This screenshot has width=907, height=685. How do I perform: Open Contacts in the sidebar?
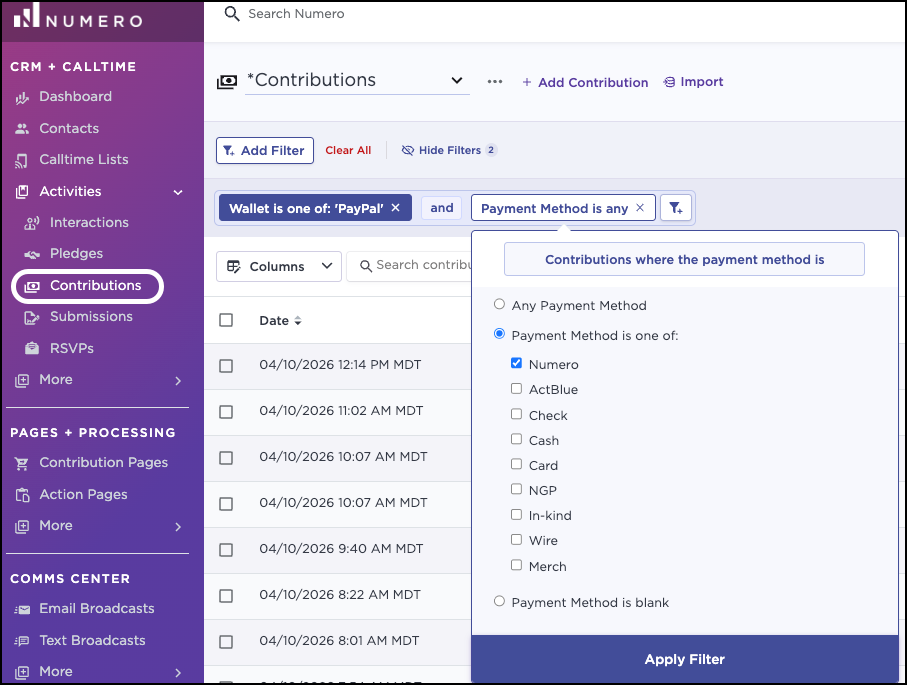[69, 128]
